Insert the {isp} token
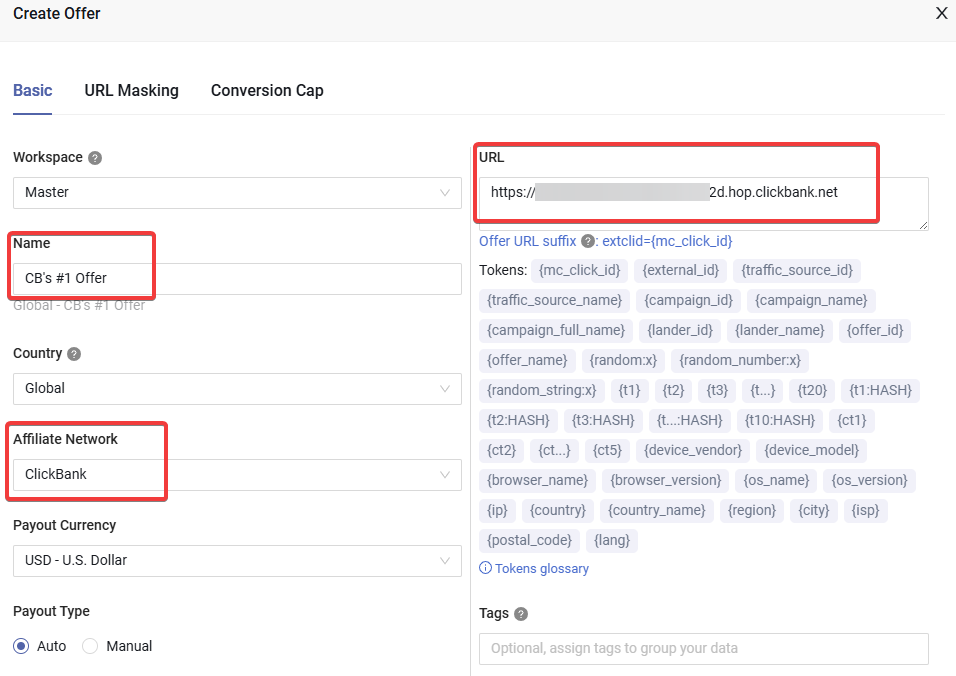The height and width of the screenshot is (676, 956). pyautogui.click(x=865, y=510)
